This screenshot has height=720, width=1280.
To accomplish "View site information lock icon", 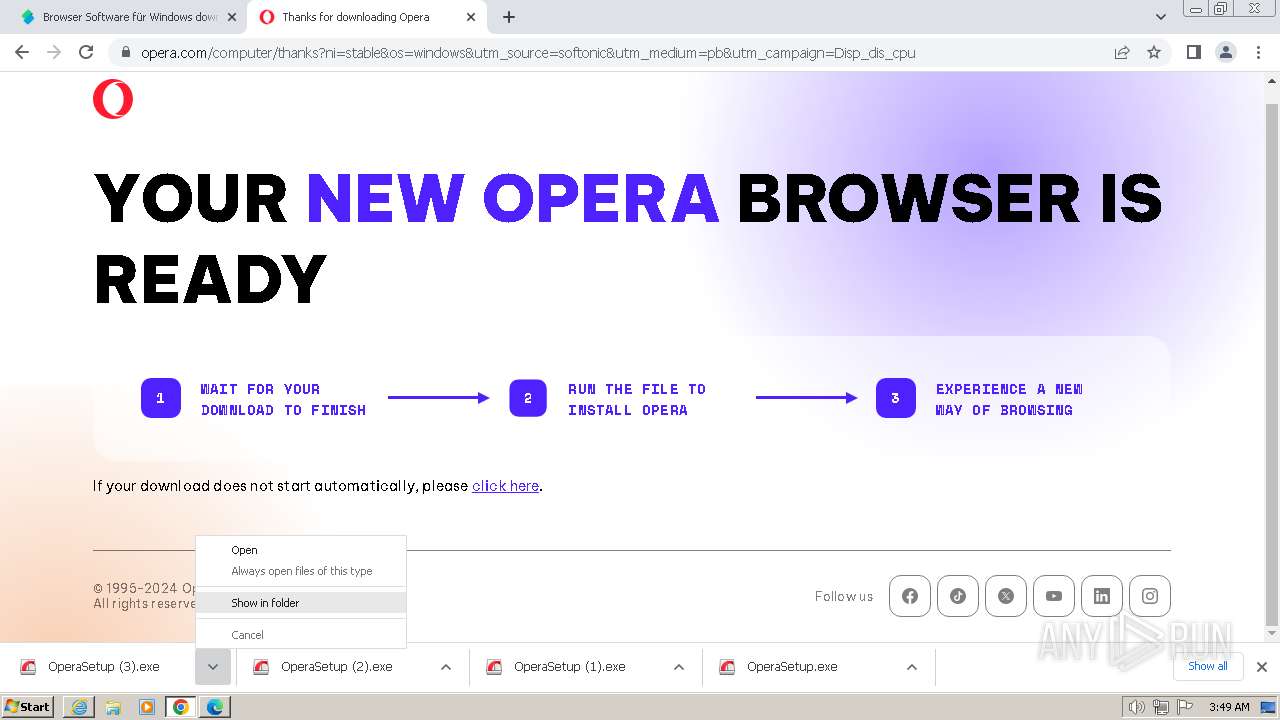I will click(125, 52).
